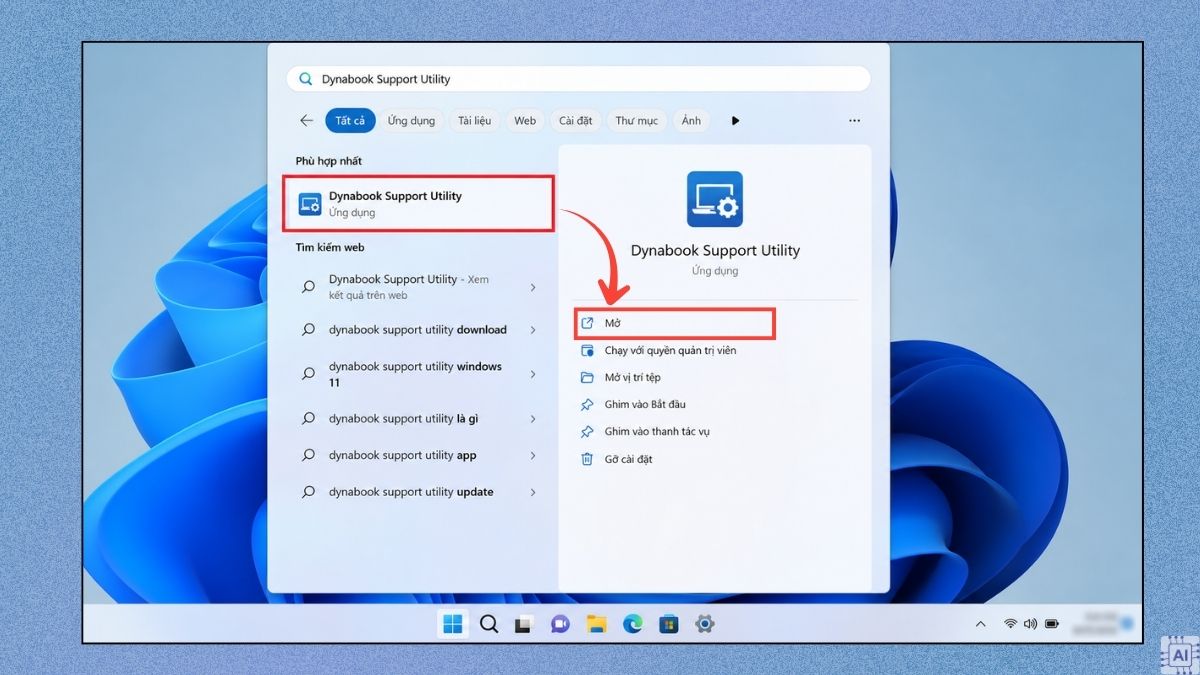This screenshot has height=675, width=1200.
Task: Expand chevron for utility windows 11 suggestion
Action: click(533, 374)
